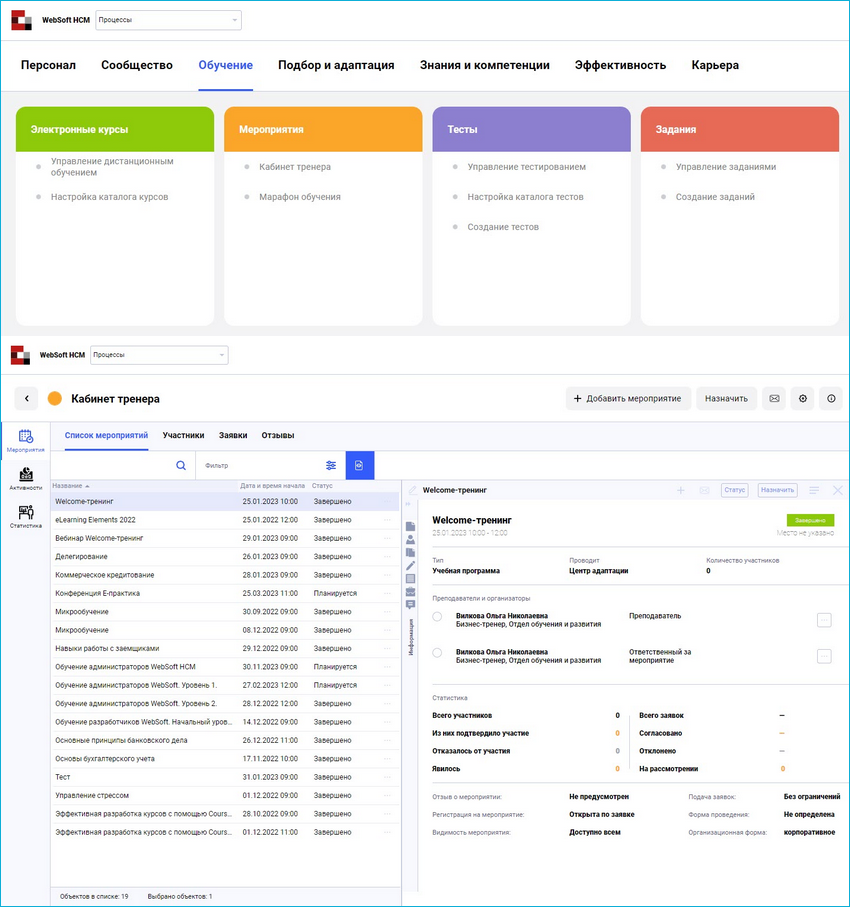This screenshot has height=907, width=850.
Task: Click the envelope icon in the top toolbar
Action: point(773,398)
